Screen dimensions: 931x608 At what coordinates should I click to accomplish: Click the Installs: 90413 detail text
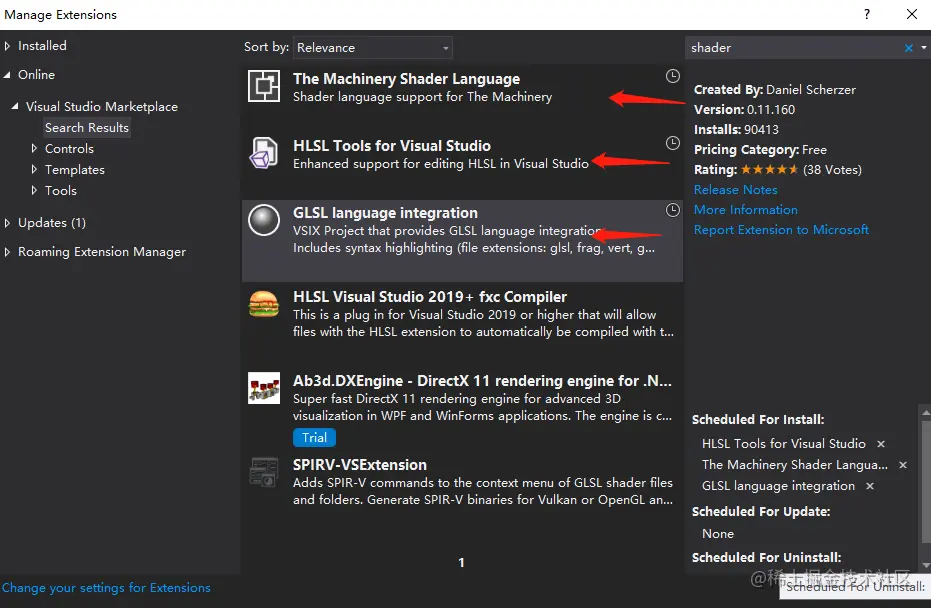coord(736,129)
